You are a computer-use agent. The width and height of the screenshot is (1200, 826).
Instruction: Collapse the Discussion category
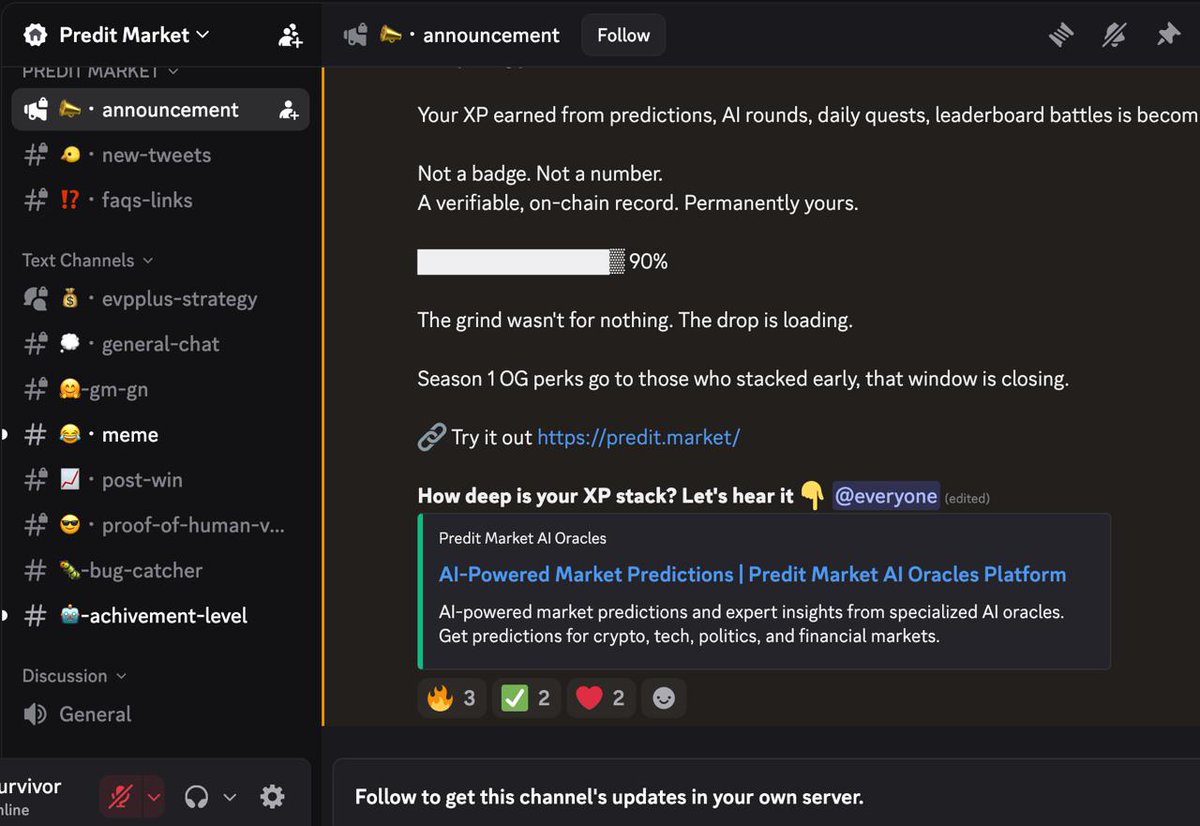point(75,676)
